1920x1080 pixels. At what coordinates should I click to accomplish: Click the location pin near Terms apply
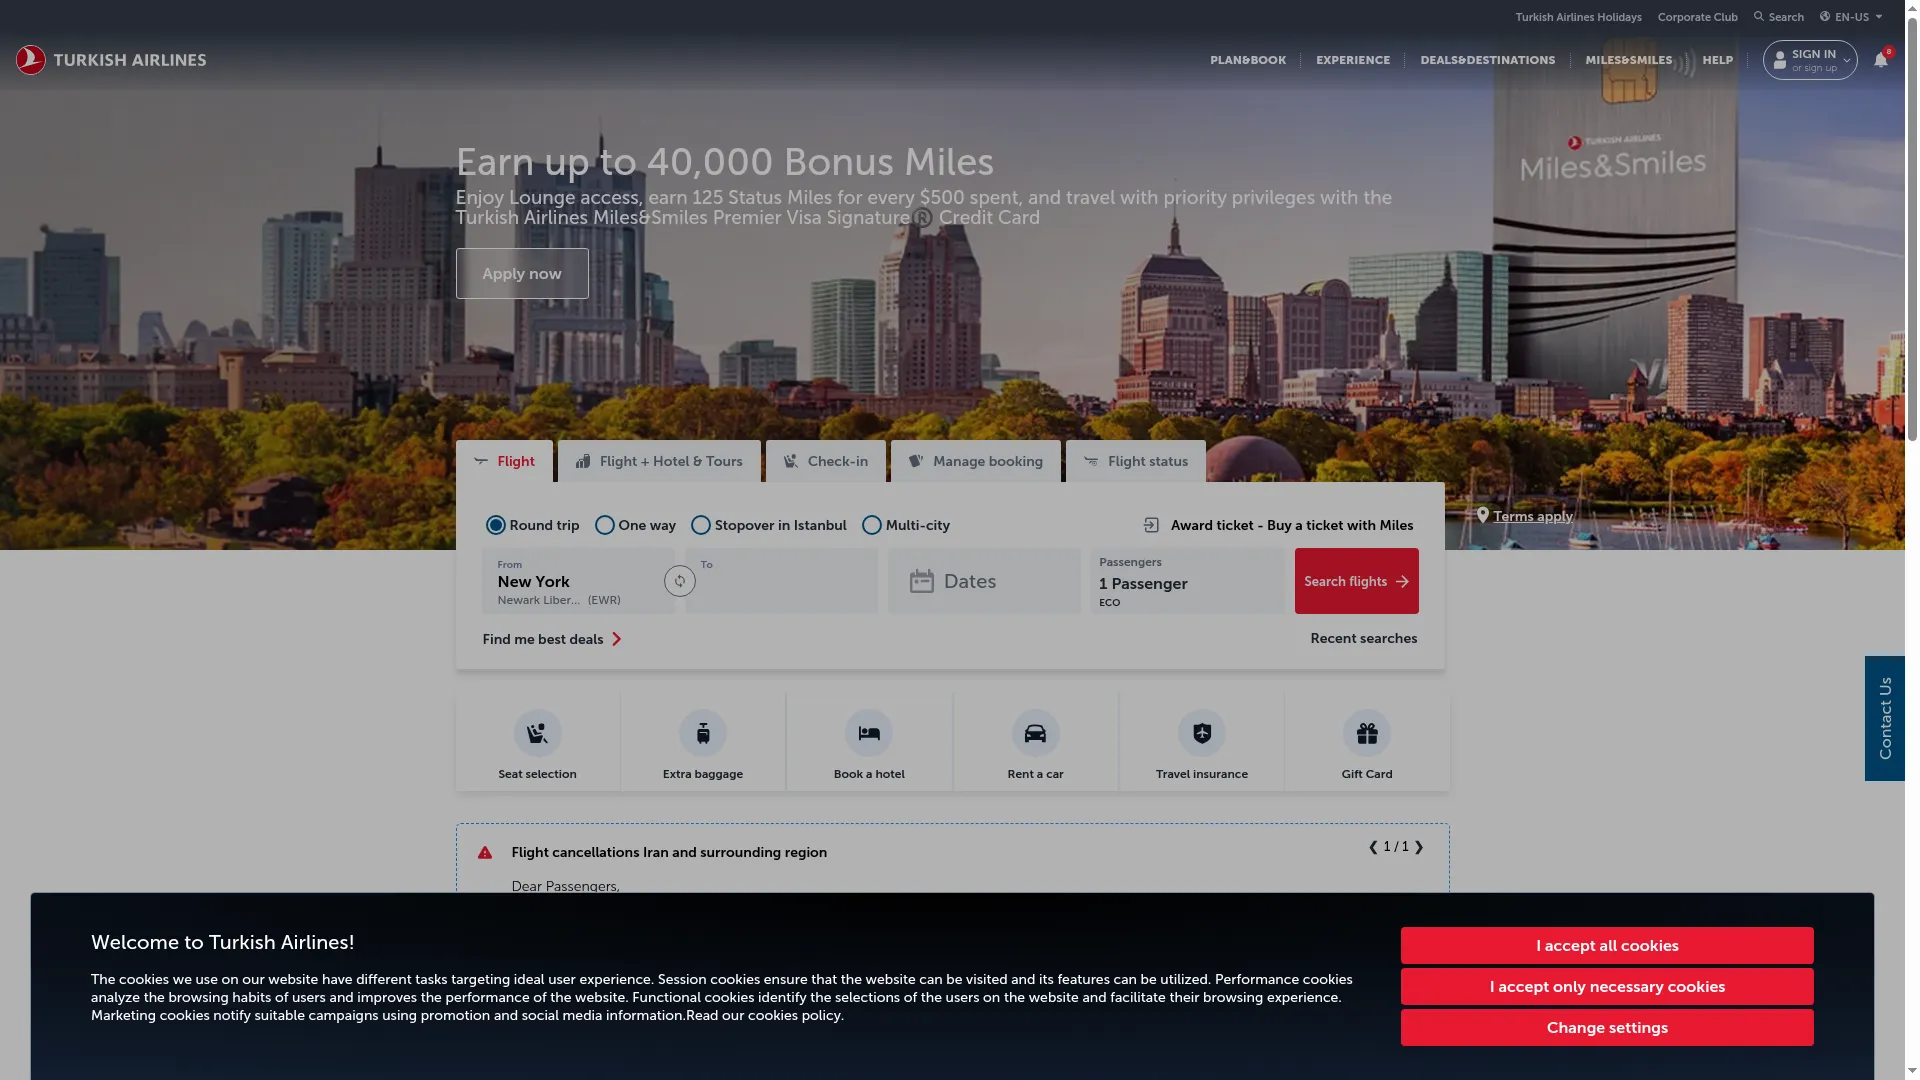point(1483,516)
